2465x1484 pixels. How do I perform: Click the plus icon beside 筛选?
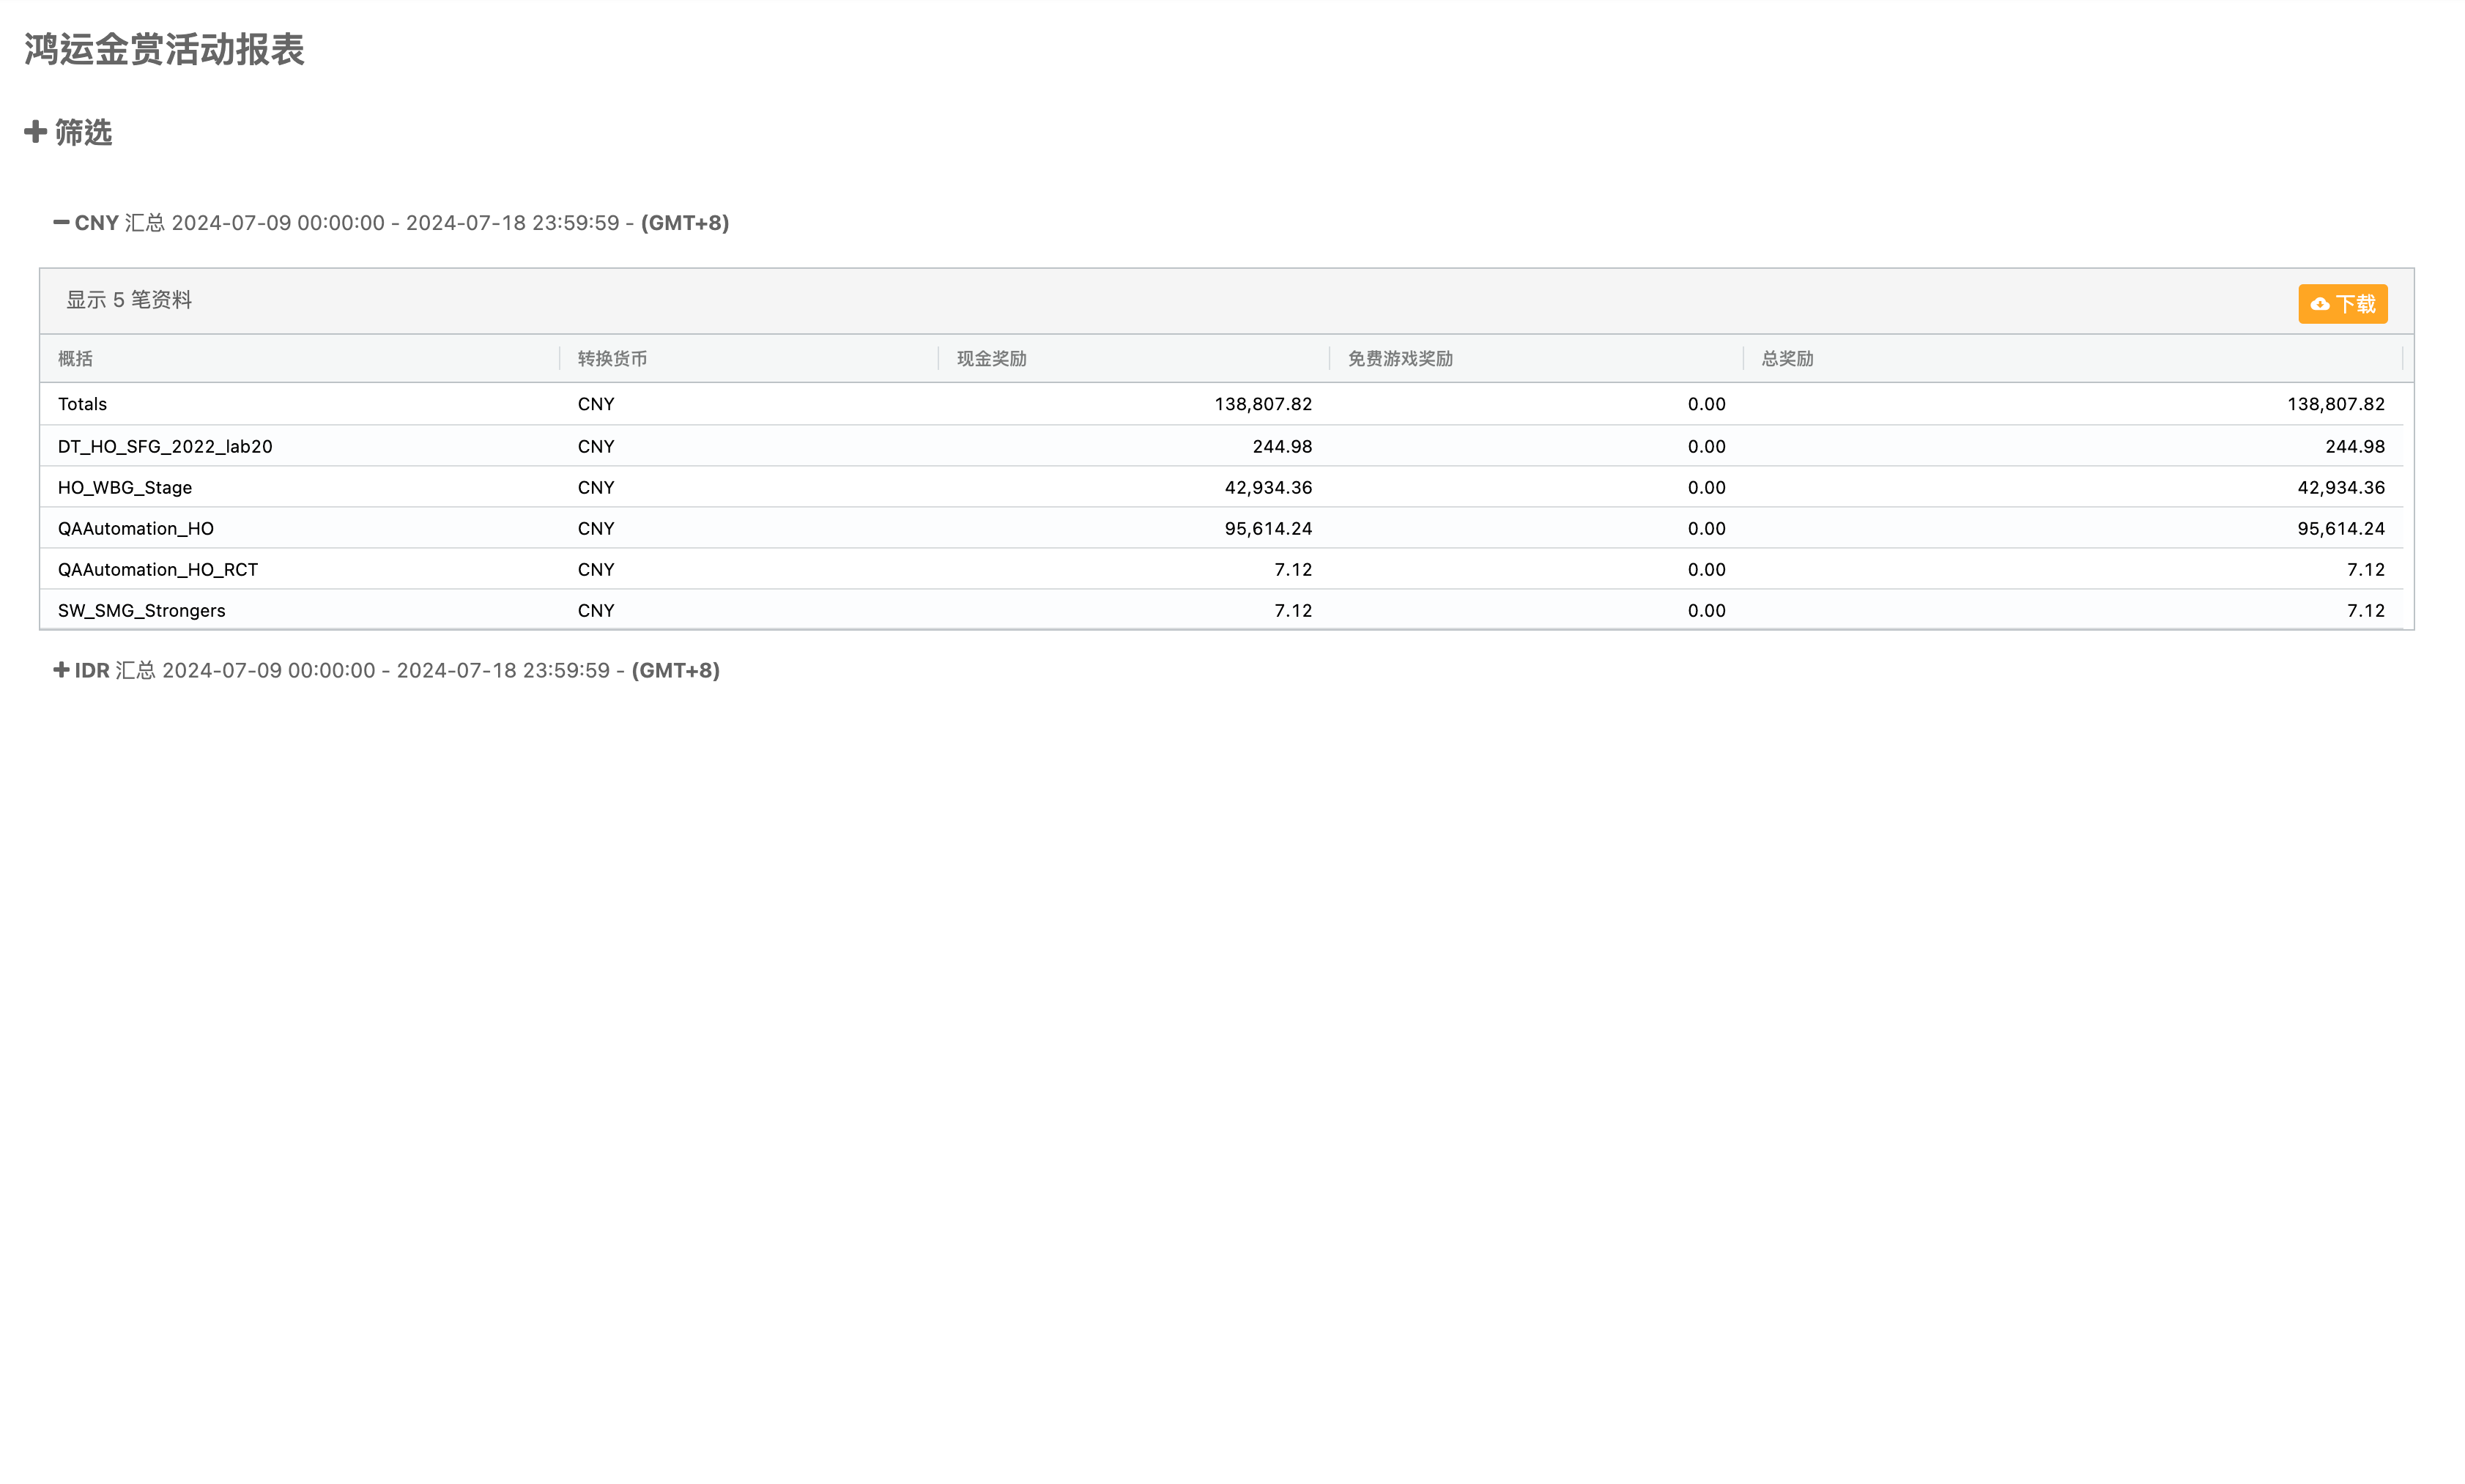35,132
